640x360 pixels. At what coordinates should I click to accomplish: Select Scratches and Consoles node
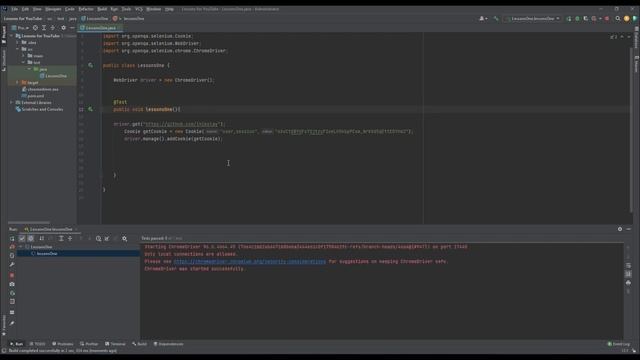40,109
